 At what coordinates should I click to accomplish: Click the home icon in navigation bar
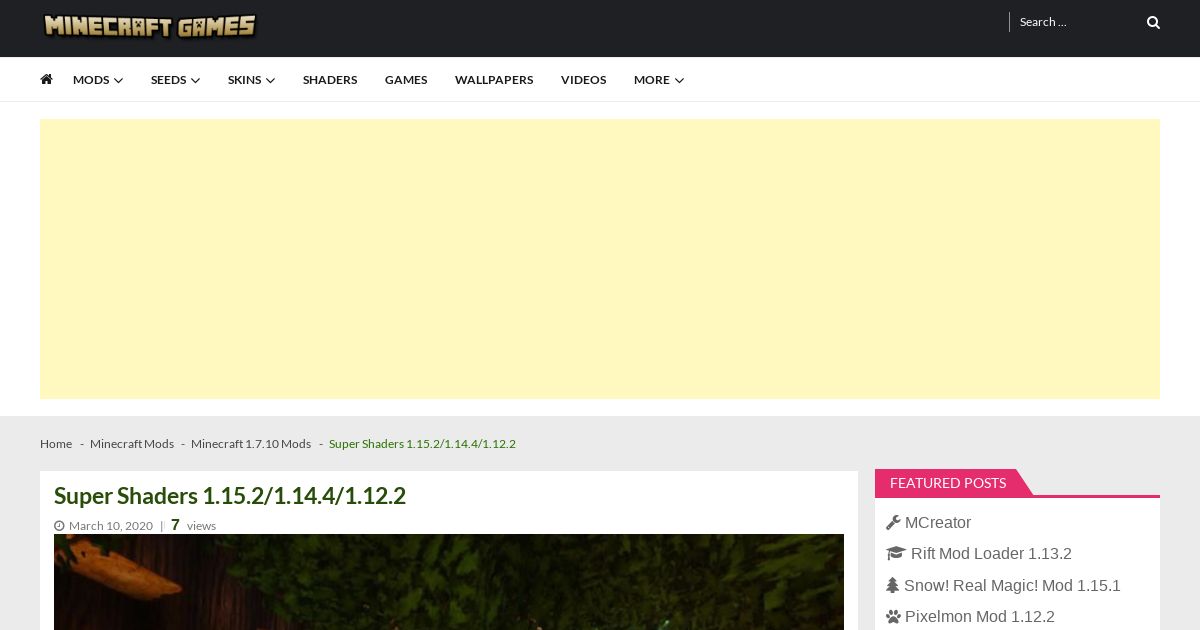click(46, 79)
